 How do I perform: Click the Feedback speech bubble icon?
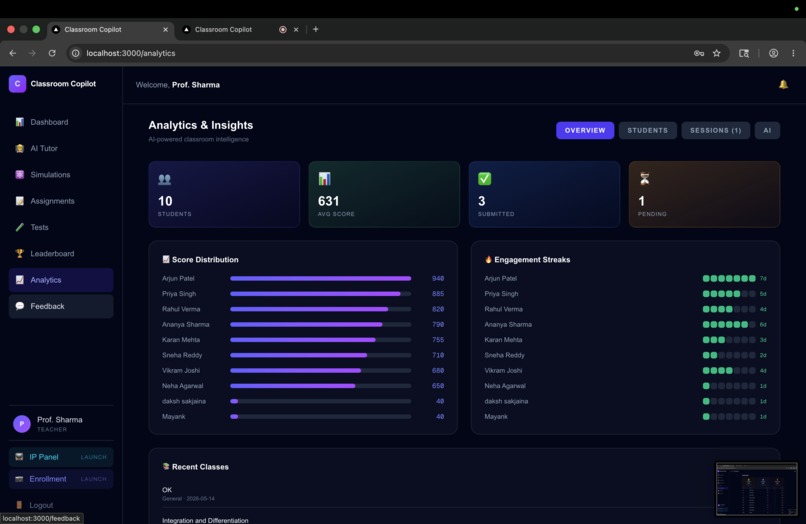[x=20, y=306]
